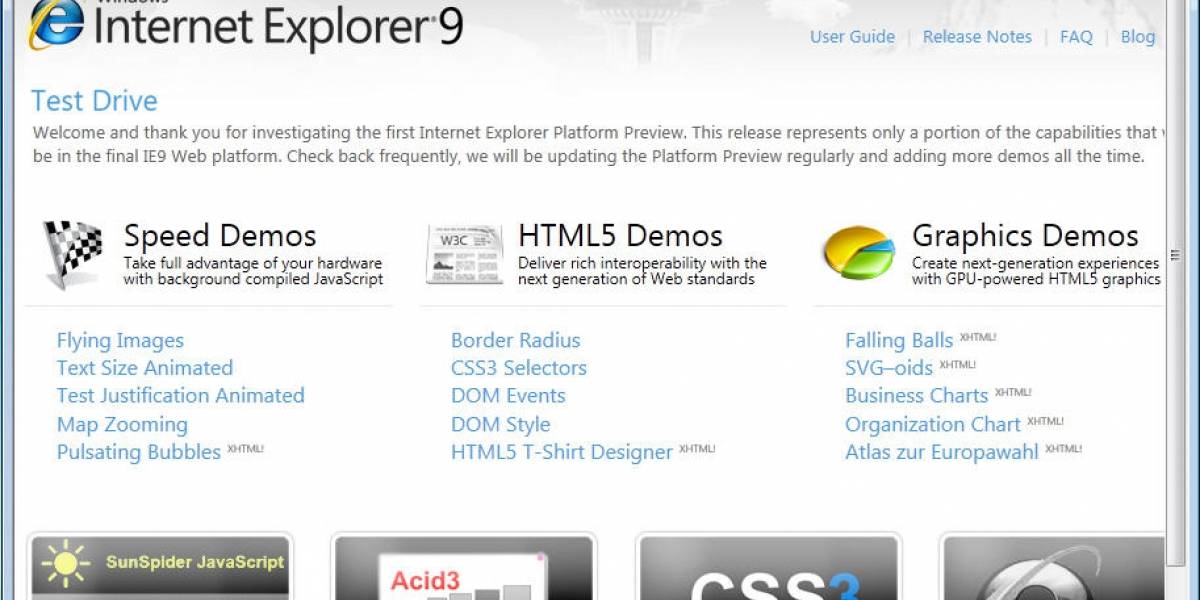This screenshot has width=1200, height=600.
Task: Open the Release Notes link
Action: (977, 37)
